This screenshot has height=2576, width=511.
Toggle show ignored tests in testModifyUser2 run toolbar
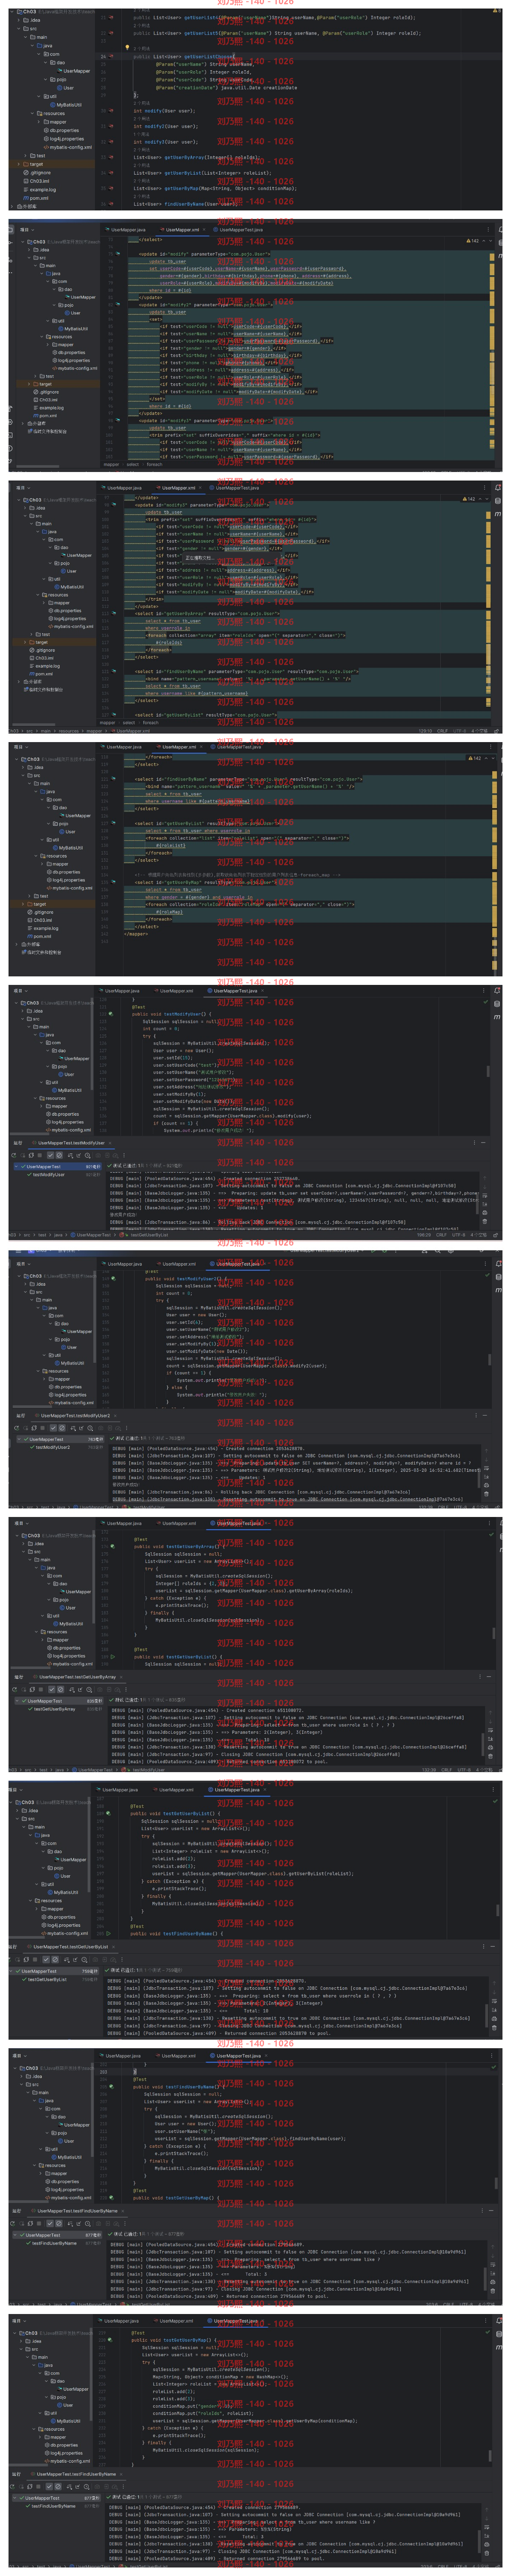[x=63, y=1427]
